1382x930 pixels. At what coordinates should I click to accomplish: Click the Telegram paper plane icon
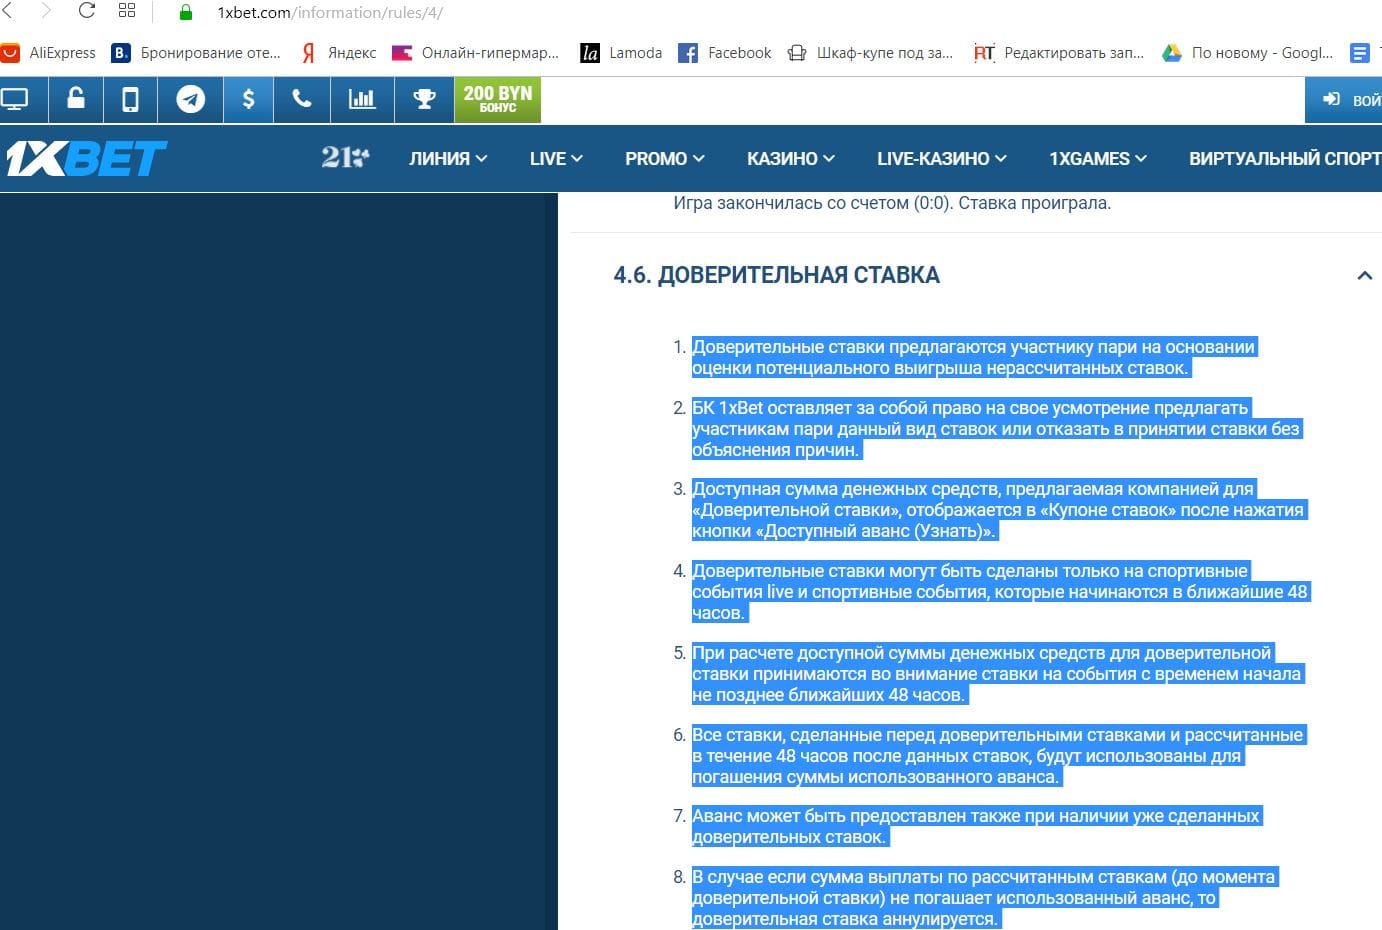[x=190, y=99]
